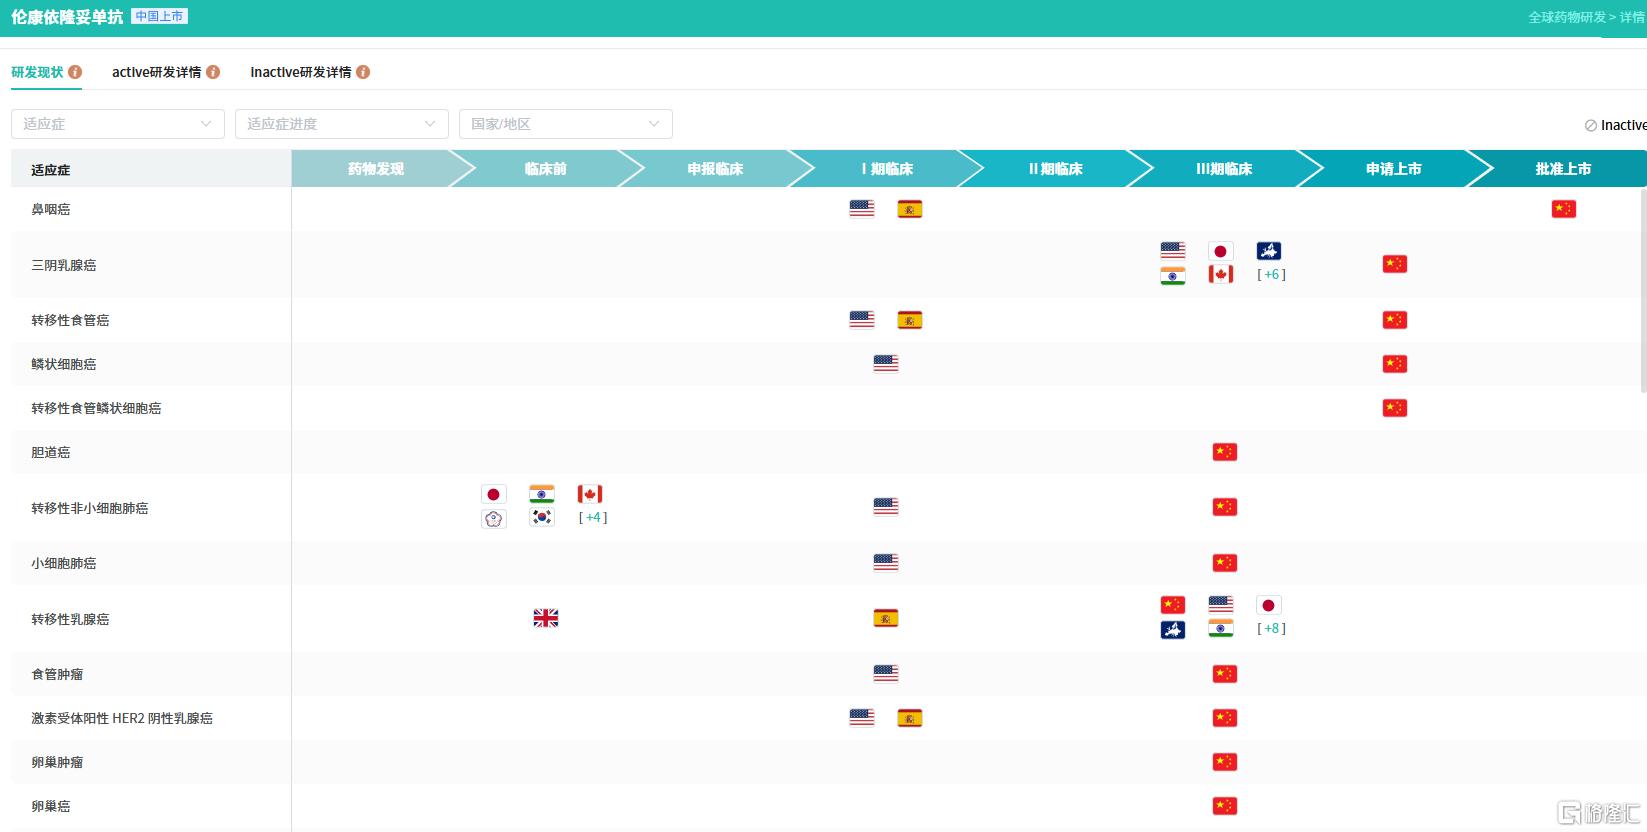Expand [+8] countries in 转移性乳腺癌 row
Image resolution: width=1647 pixels, height=832 pixels.
click(x=1271, y=628)
